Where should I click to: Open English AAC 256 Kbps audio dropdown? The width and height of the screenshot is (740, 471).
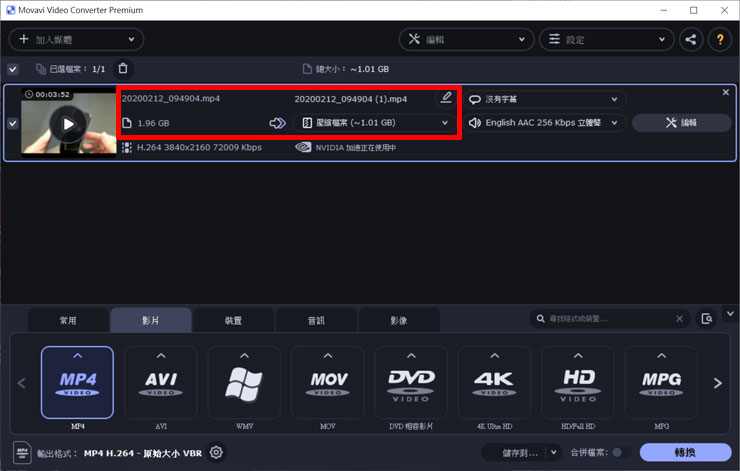point(545,123)
